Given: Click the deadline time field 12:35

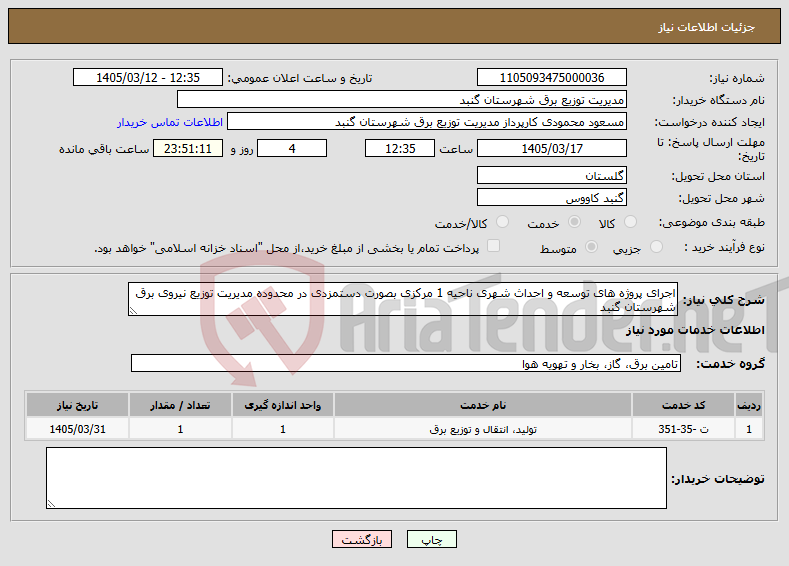Looking at the screenshot, I should (x=400, y=148).
